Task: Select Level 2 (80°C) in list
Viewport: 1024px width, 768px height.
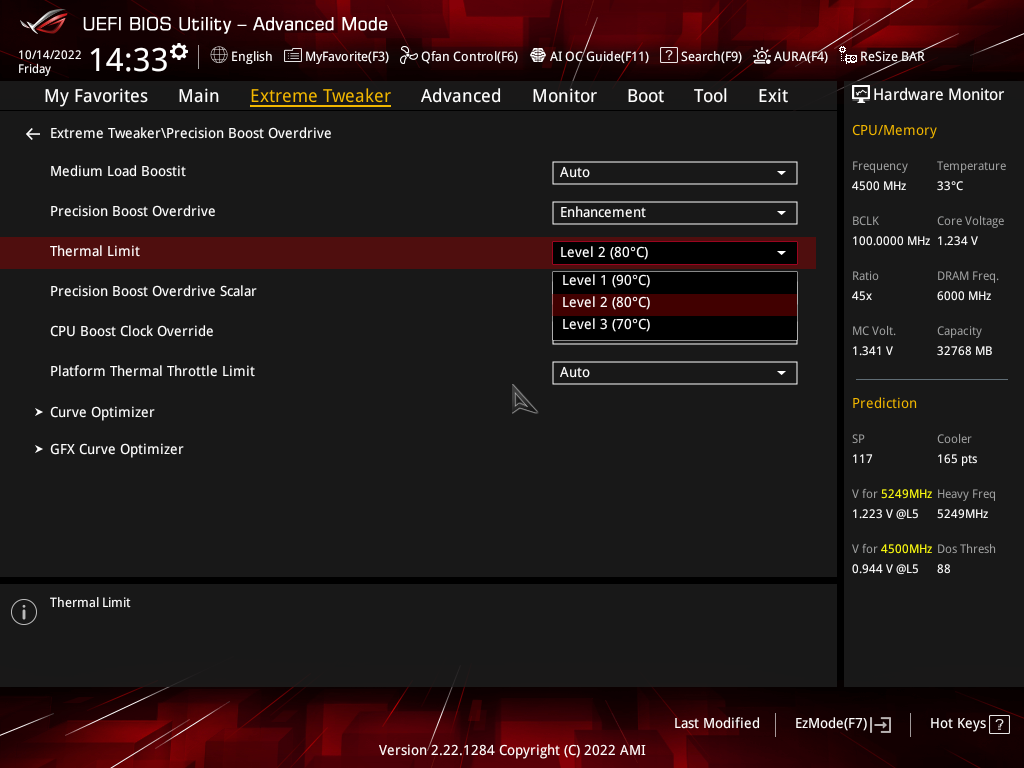Action: (x=675, y=303)
